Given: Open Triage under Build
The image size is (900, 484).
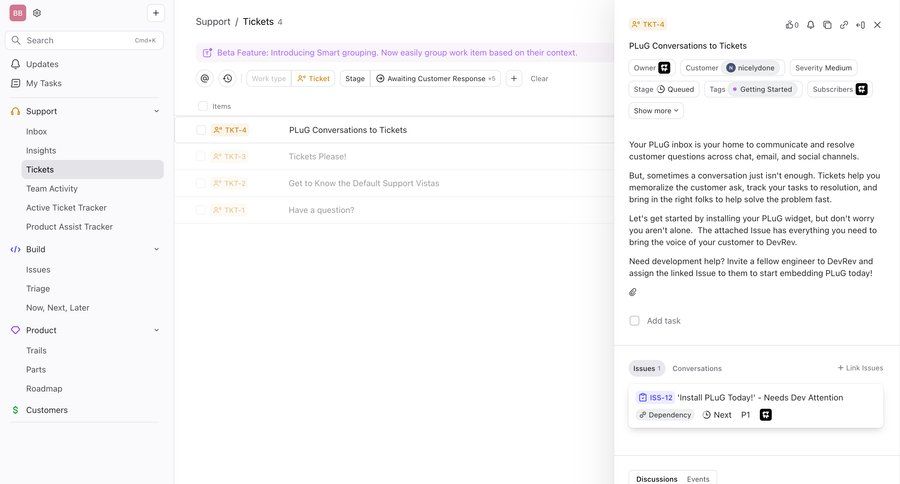Looking at the screenshot, I should click(38, 288).
